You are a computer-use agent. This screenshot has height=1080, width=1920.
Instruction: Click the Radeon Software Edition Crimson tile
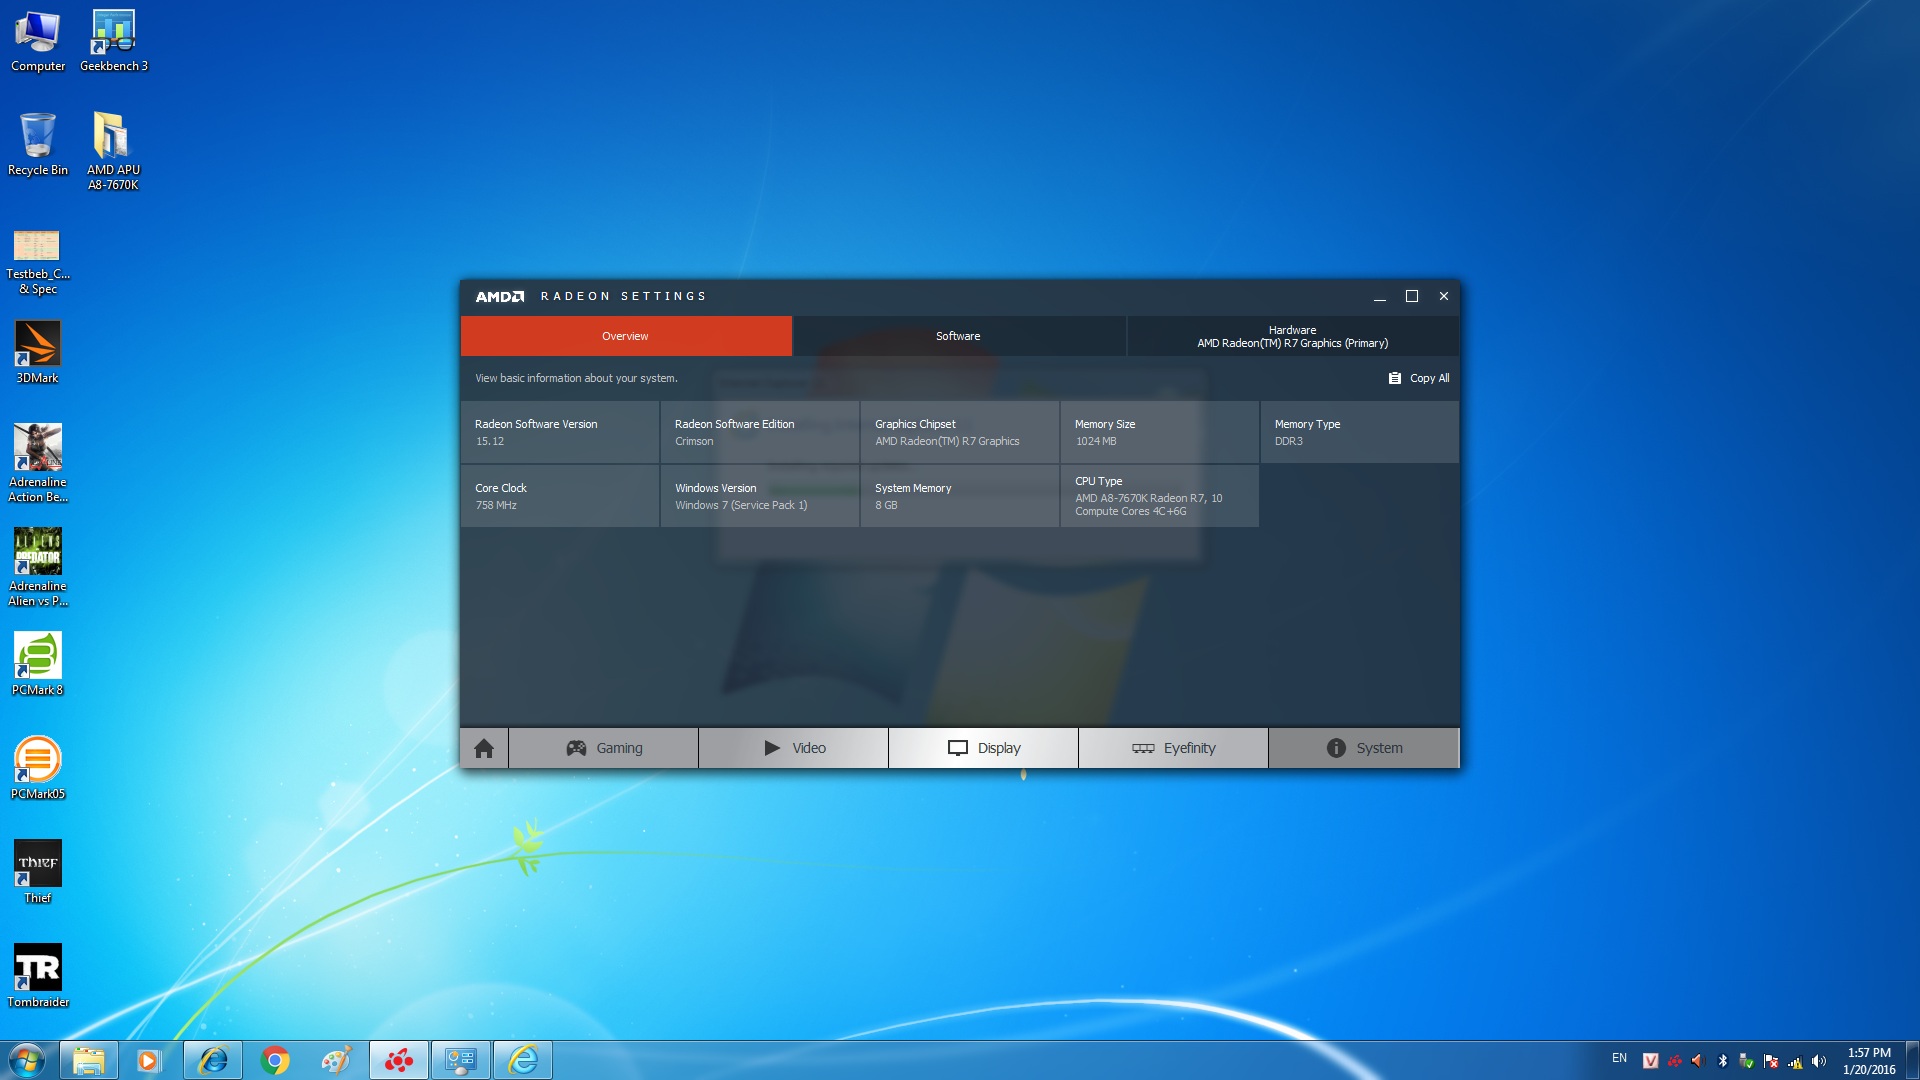[x=760, y=432]
